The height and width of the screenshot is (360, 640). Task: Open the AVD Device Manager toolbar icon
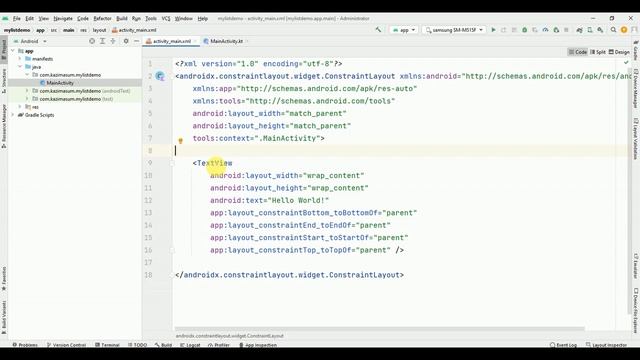(x=590, y=30)
